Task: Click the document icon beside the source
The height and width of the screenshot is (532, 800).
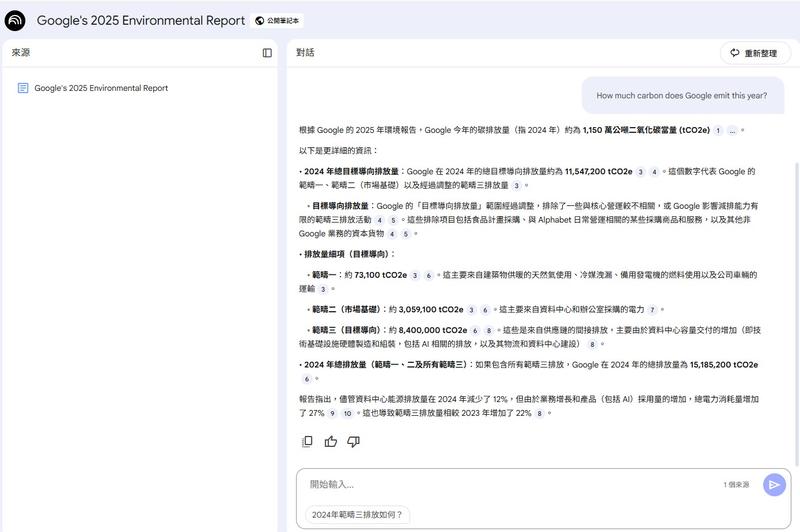Action: click(22, 88)
